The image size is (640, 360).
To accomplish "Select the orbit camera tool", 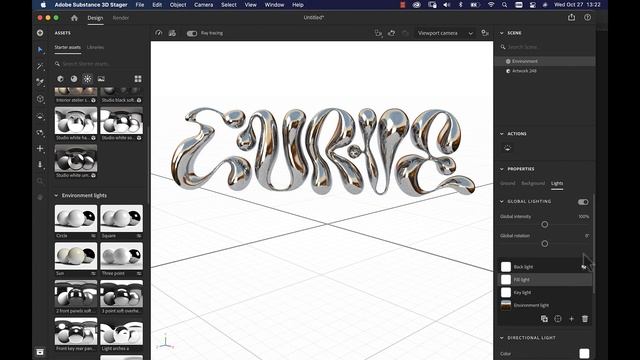I will click(40, 132).
